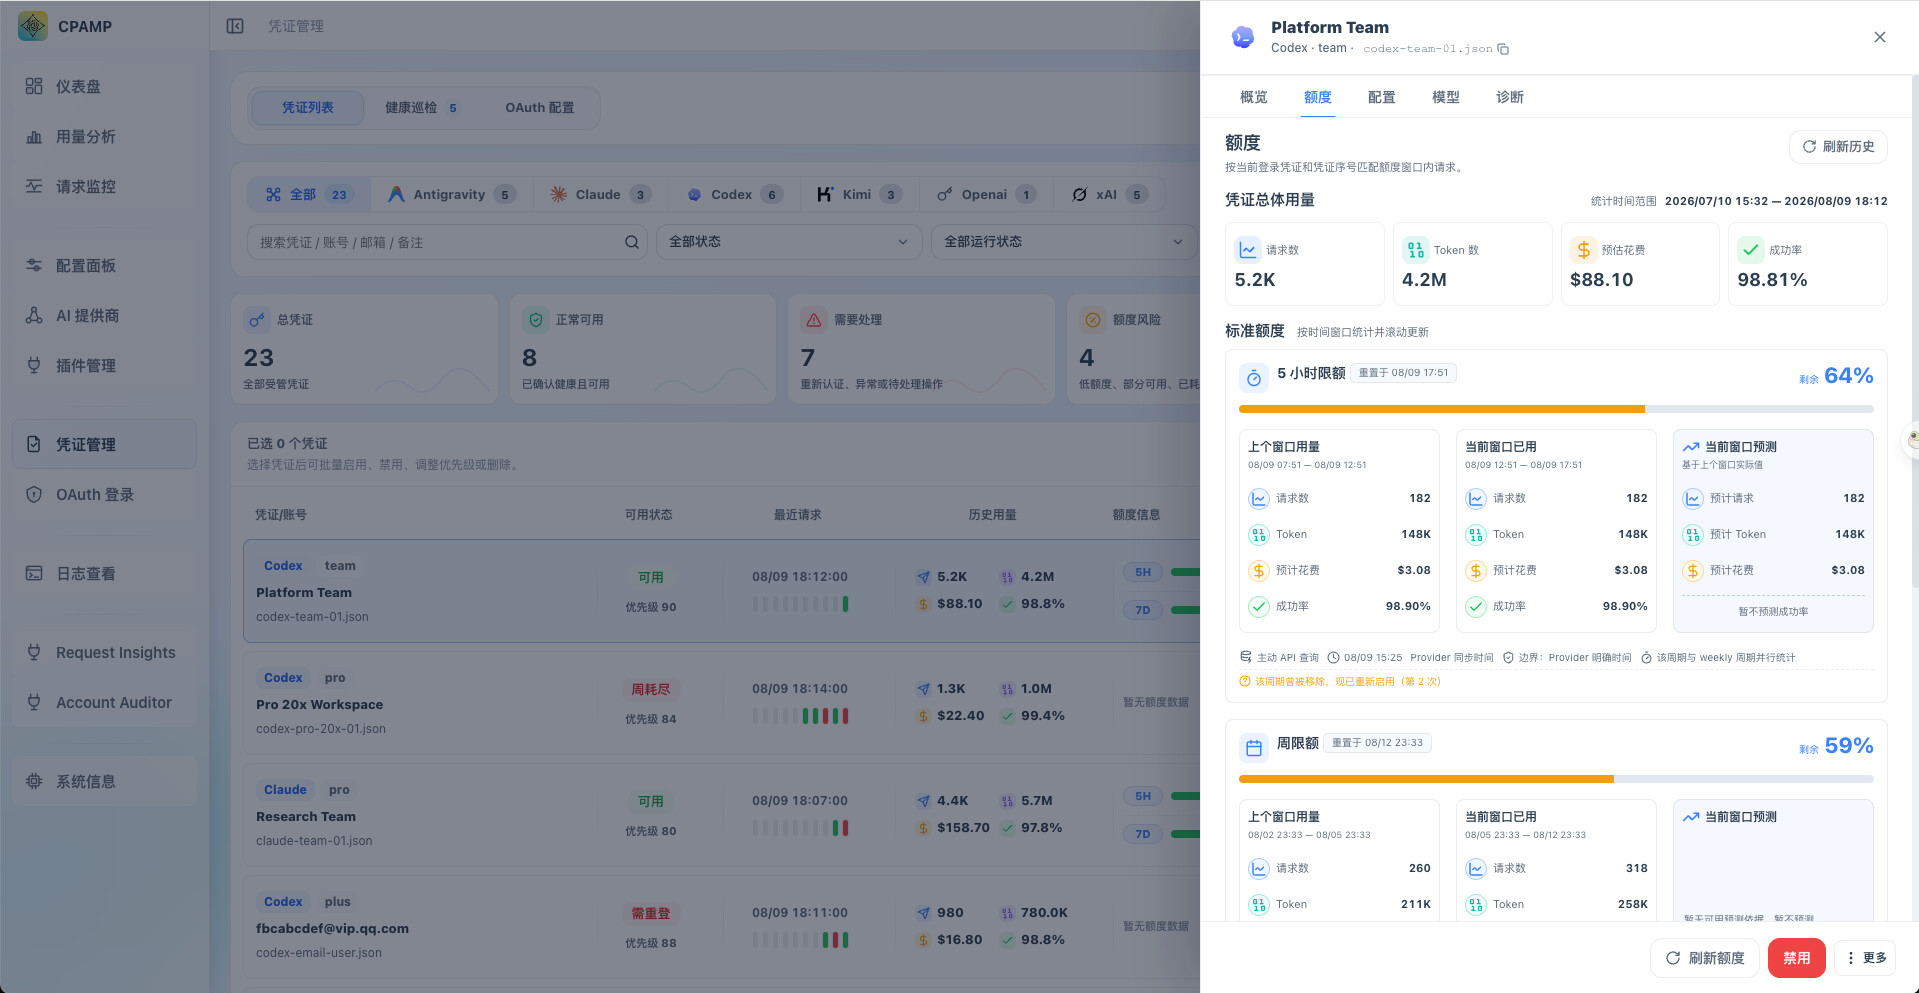Select the fbcabcdef@vip.qq.com credential row

pos(722,927)
